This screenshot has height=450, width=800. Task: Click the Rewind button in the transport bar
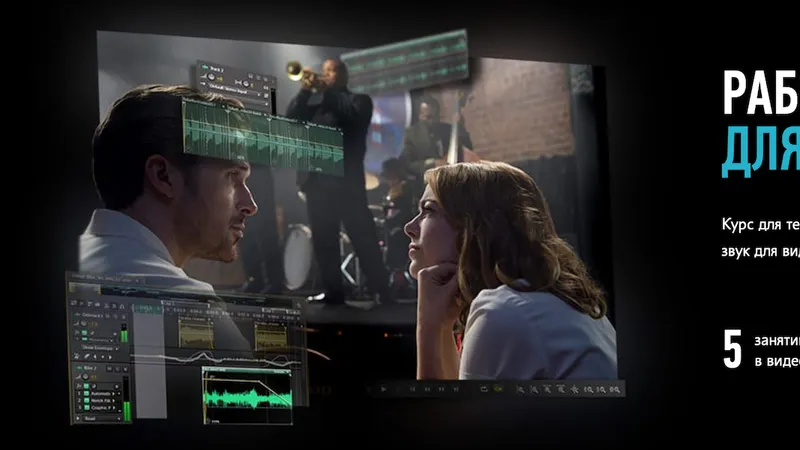428,389
